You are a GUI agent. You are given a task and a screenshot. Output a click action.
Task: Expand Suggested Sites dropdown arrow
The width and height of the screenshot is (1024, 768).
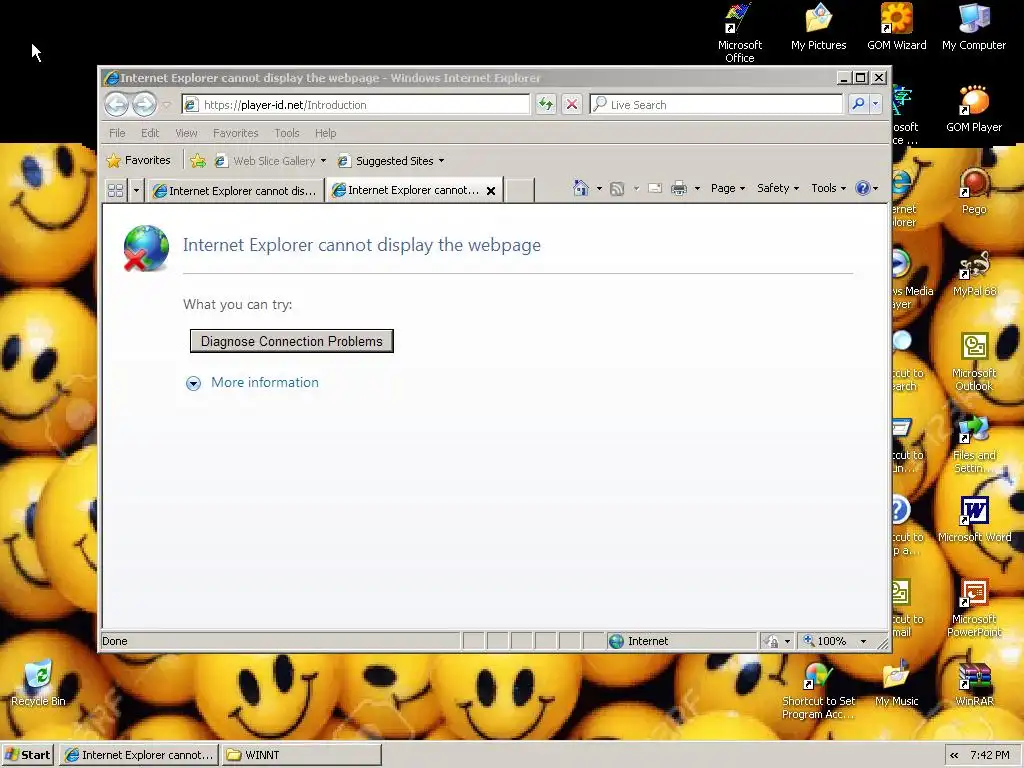[x=441, y=161]
